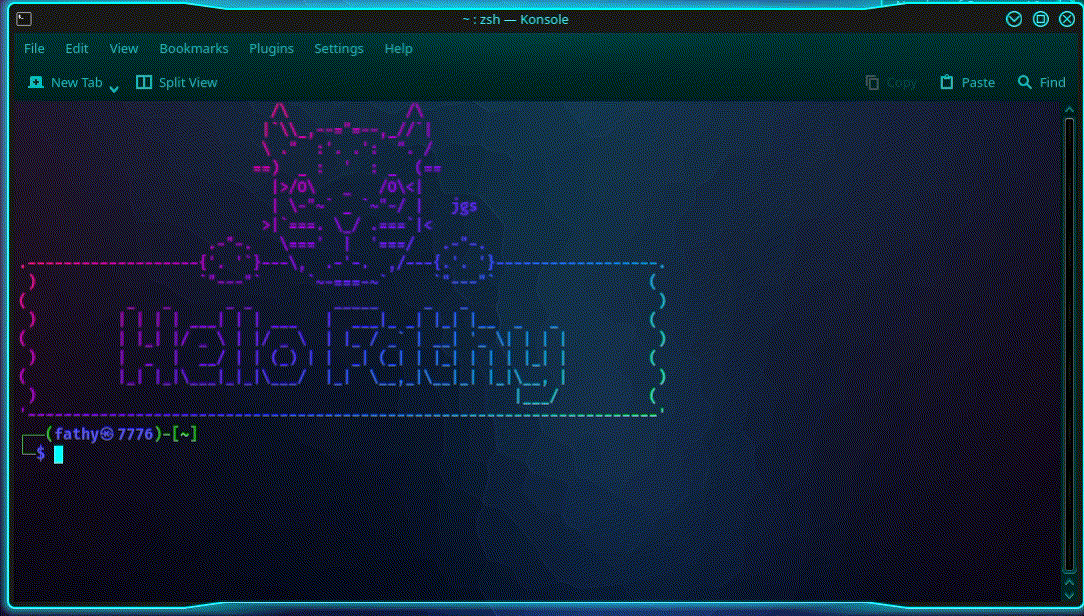
Task: Click the '[~]' directory in prompt
Action: [x=185, y=434]
